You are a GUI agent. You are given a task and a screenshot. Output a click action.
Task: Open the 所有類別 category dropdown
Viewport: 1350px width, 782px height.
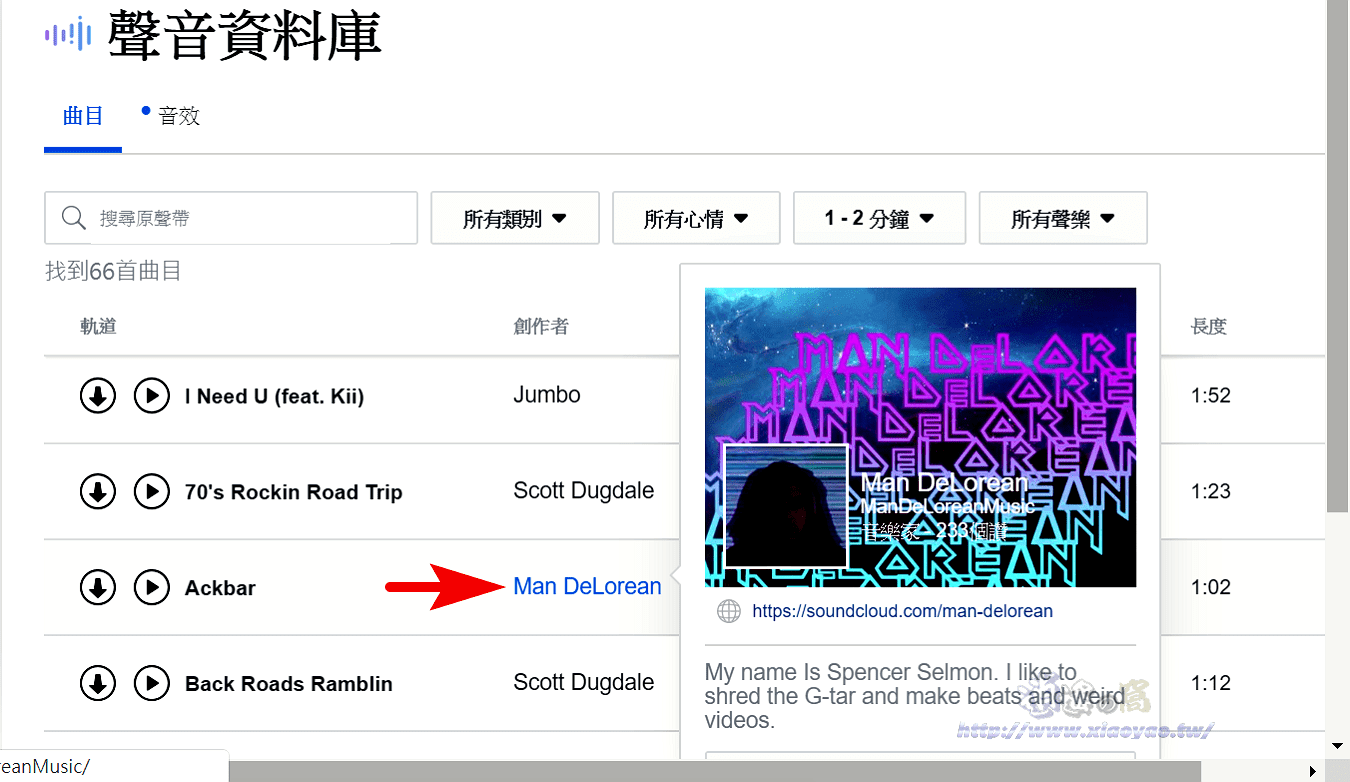tap(514, 217)
